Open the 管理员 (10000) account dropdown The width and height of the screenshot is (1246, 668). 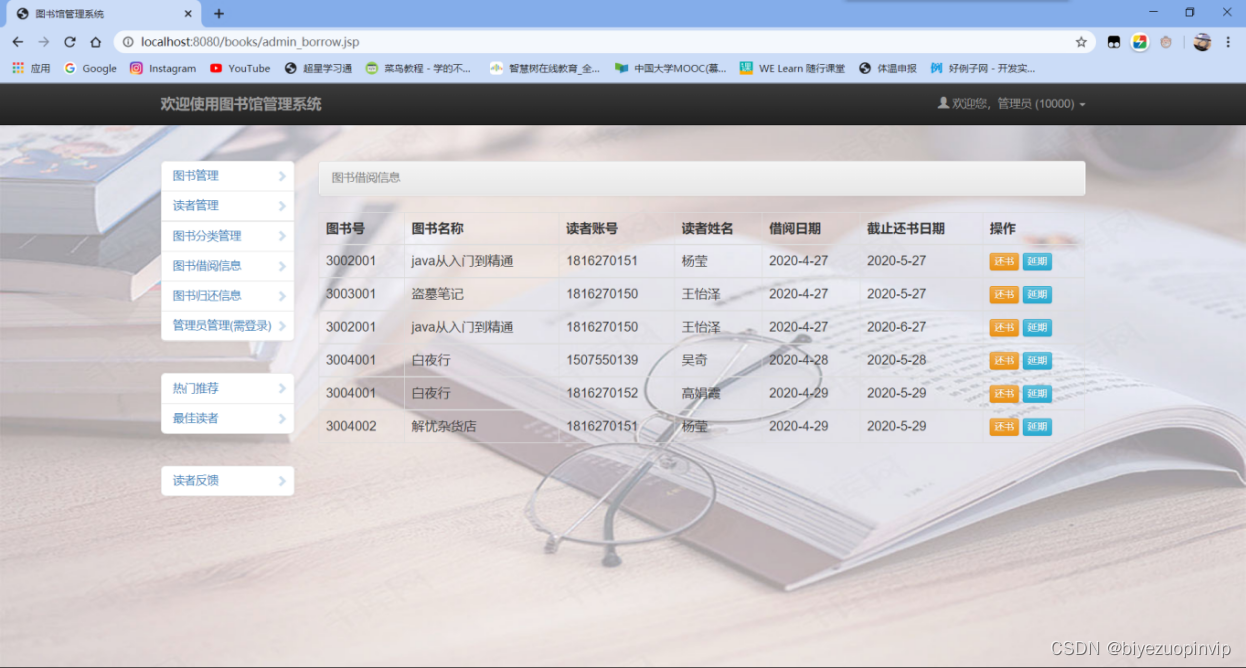pos(1022,103)
